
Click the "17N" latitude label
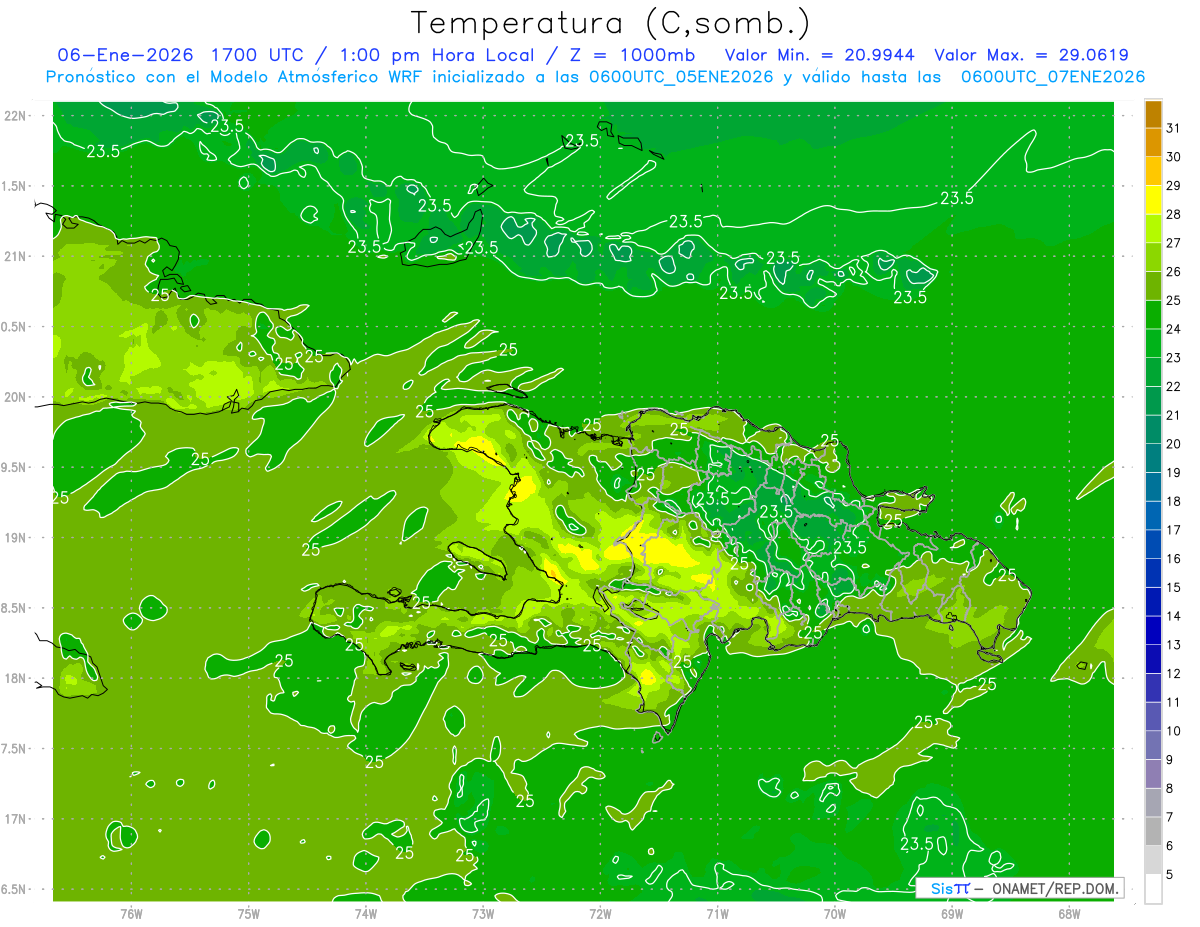tap(15, 819)
